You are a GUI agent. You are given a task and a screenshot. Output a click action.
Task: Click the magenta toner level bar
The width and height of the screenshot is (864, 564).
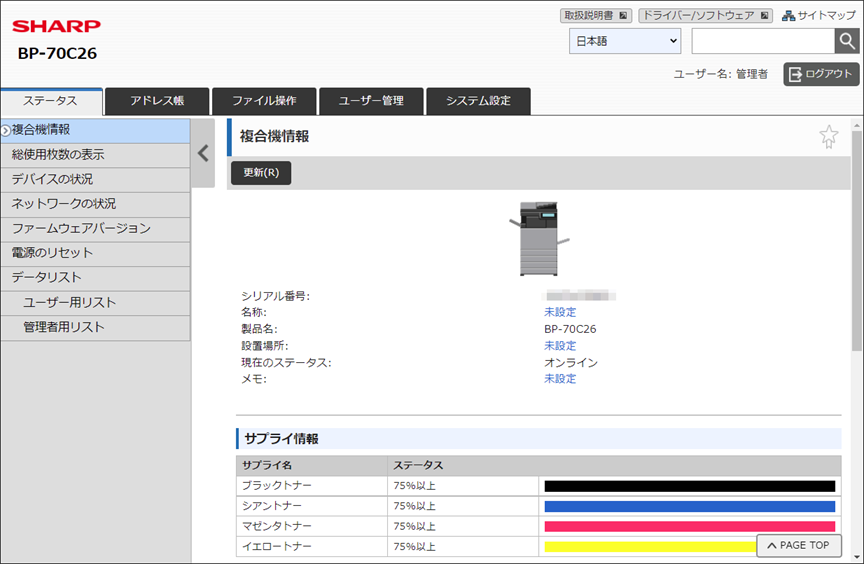(x=689, y=527)
